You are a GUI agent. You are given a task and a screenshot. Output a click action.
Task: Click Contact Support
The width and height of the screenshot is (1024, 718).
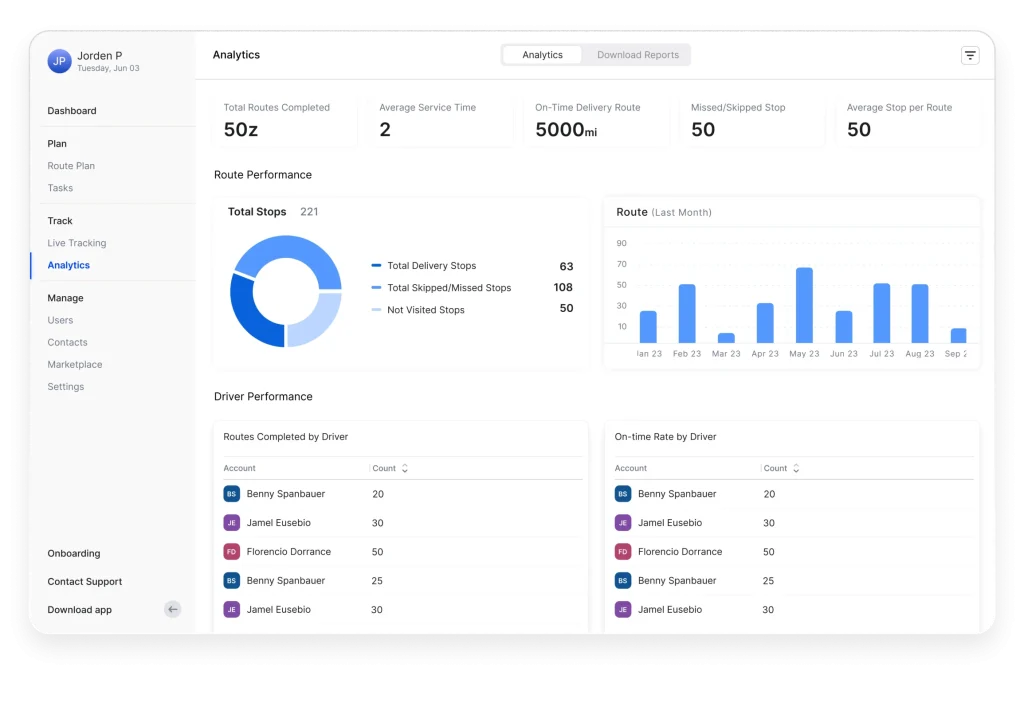click(85, 581)
